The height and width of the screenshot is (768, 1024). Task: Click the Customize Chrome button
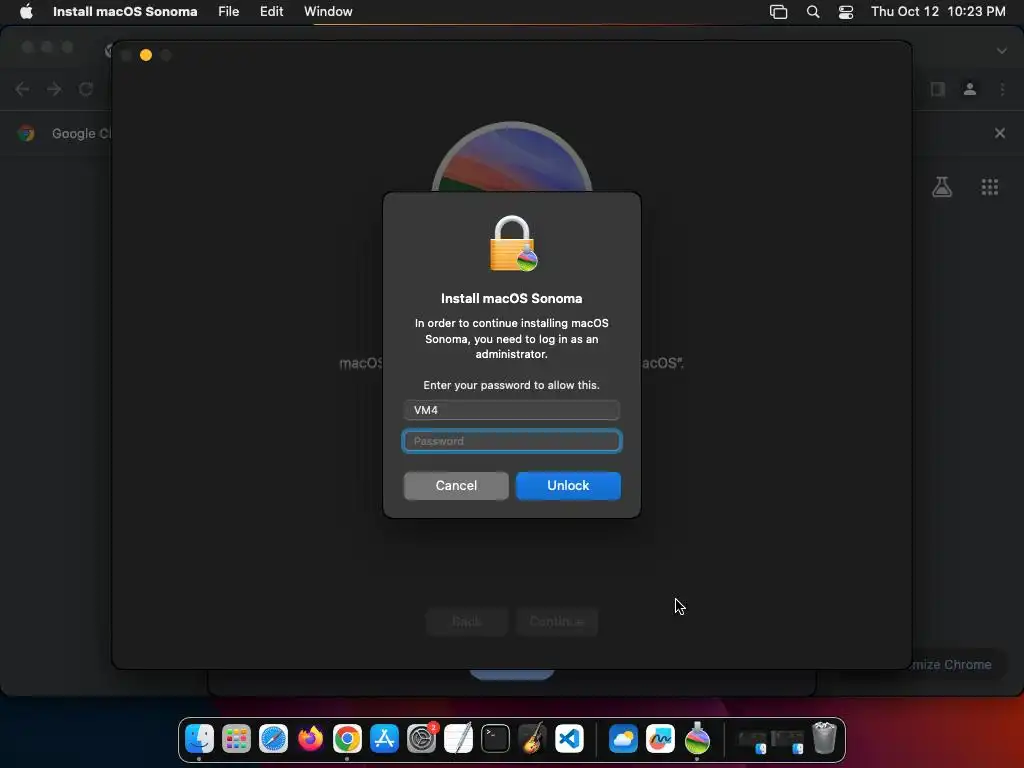coord(951,664)
